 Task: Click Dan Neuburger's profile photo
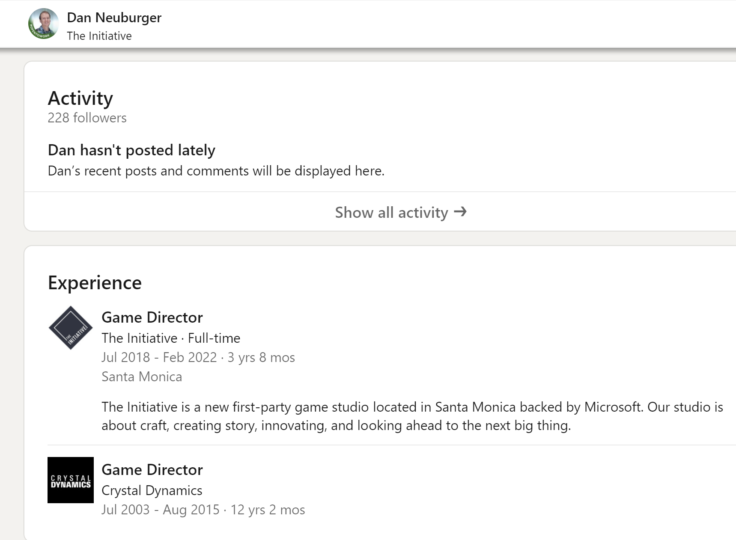click(x=43, y=23)
